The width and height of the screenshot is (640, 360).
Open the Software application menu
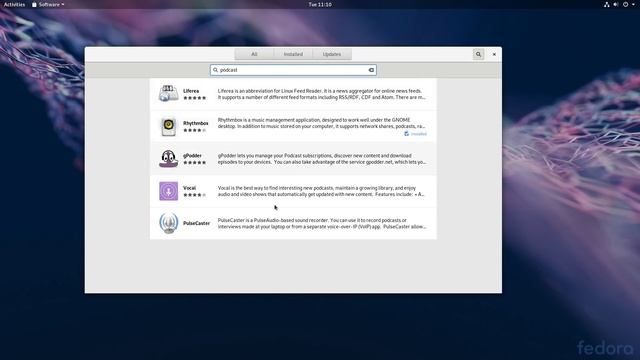48,4
